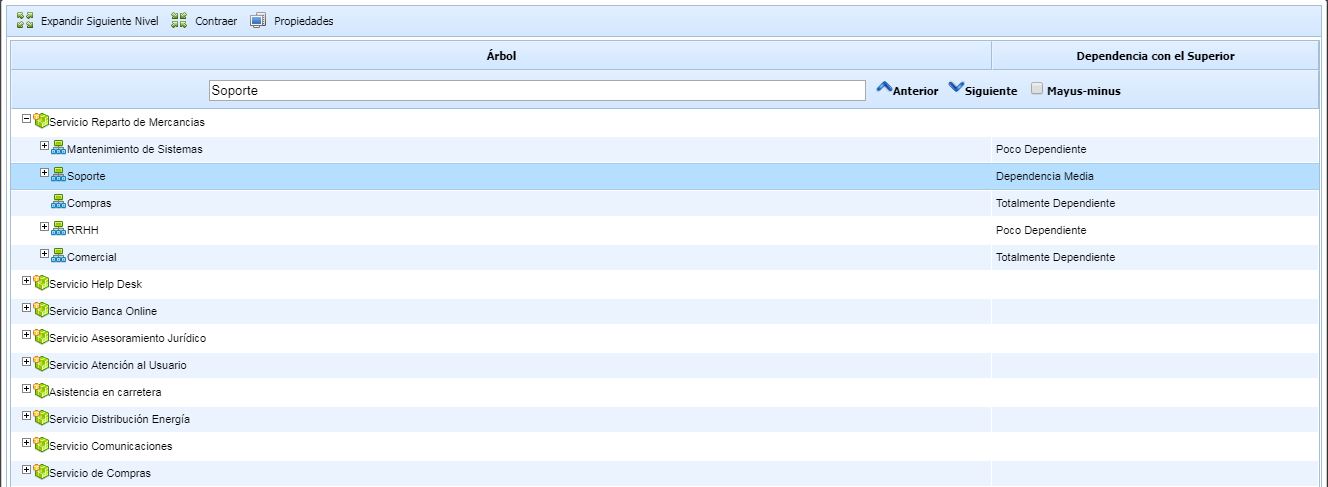Select the Servicio Comunicaciones tree item
The width and height of the screenshot is (1328, 487).
pyautogui.click(x=110, y=446)
